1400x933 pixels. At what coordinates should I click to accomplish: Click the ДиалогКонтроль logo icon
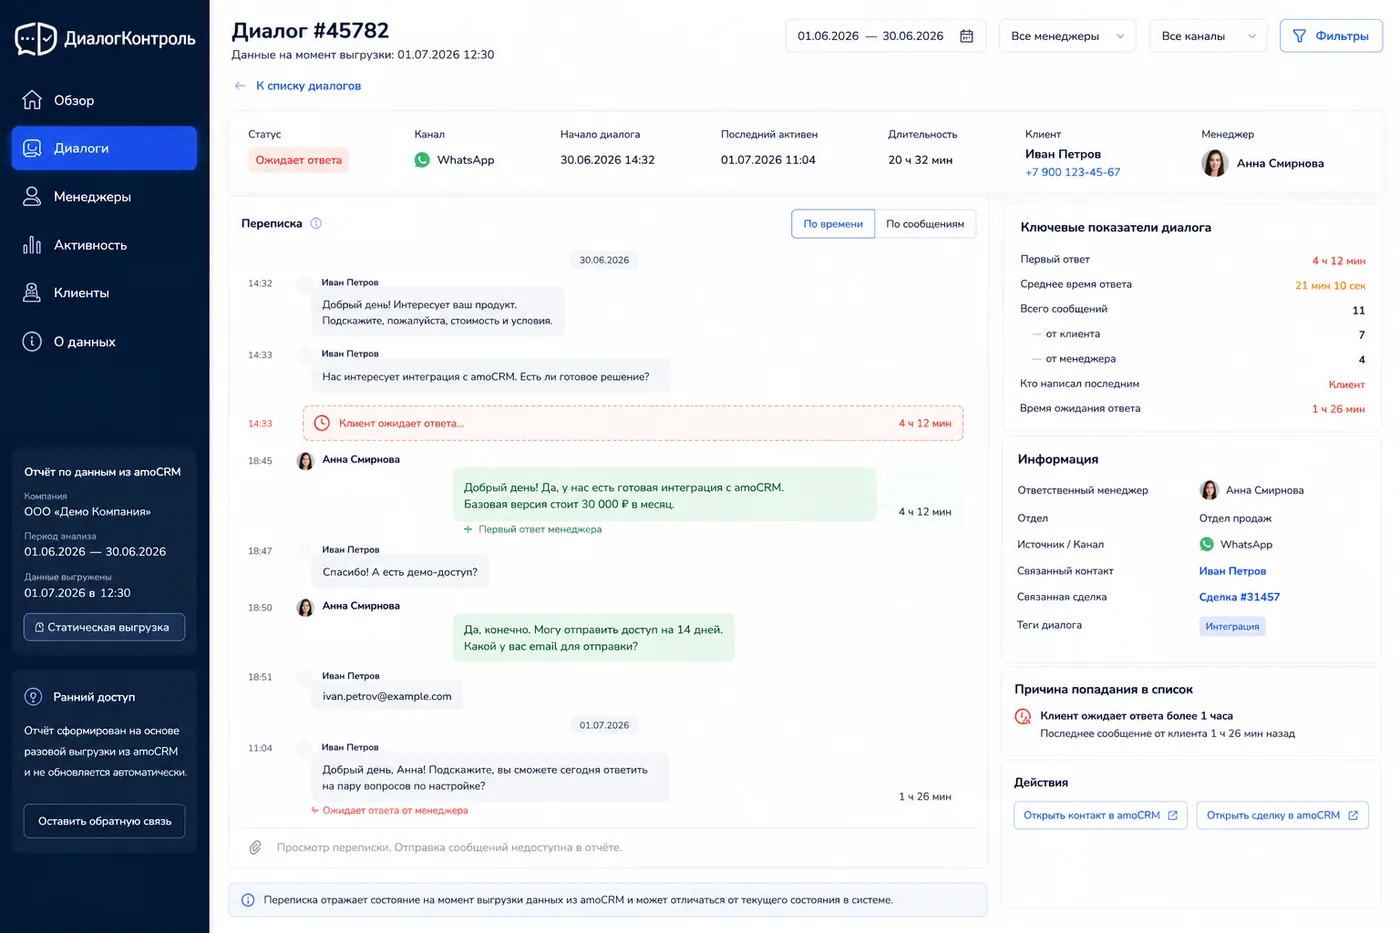[36, 39]
